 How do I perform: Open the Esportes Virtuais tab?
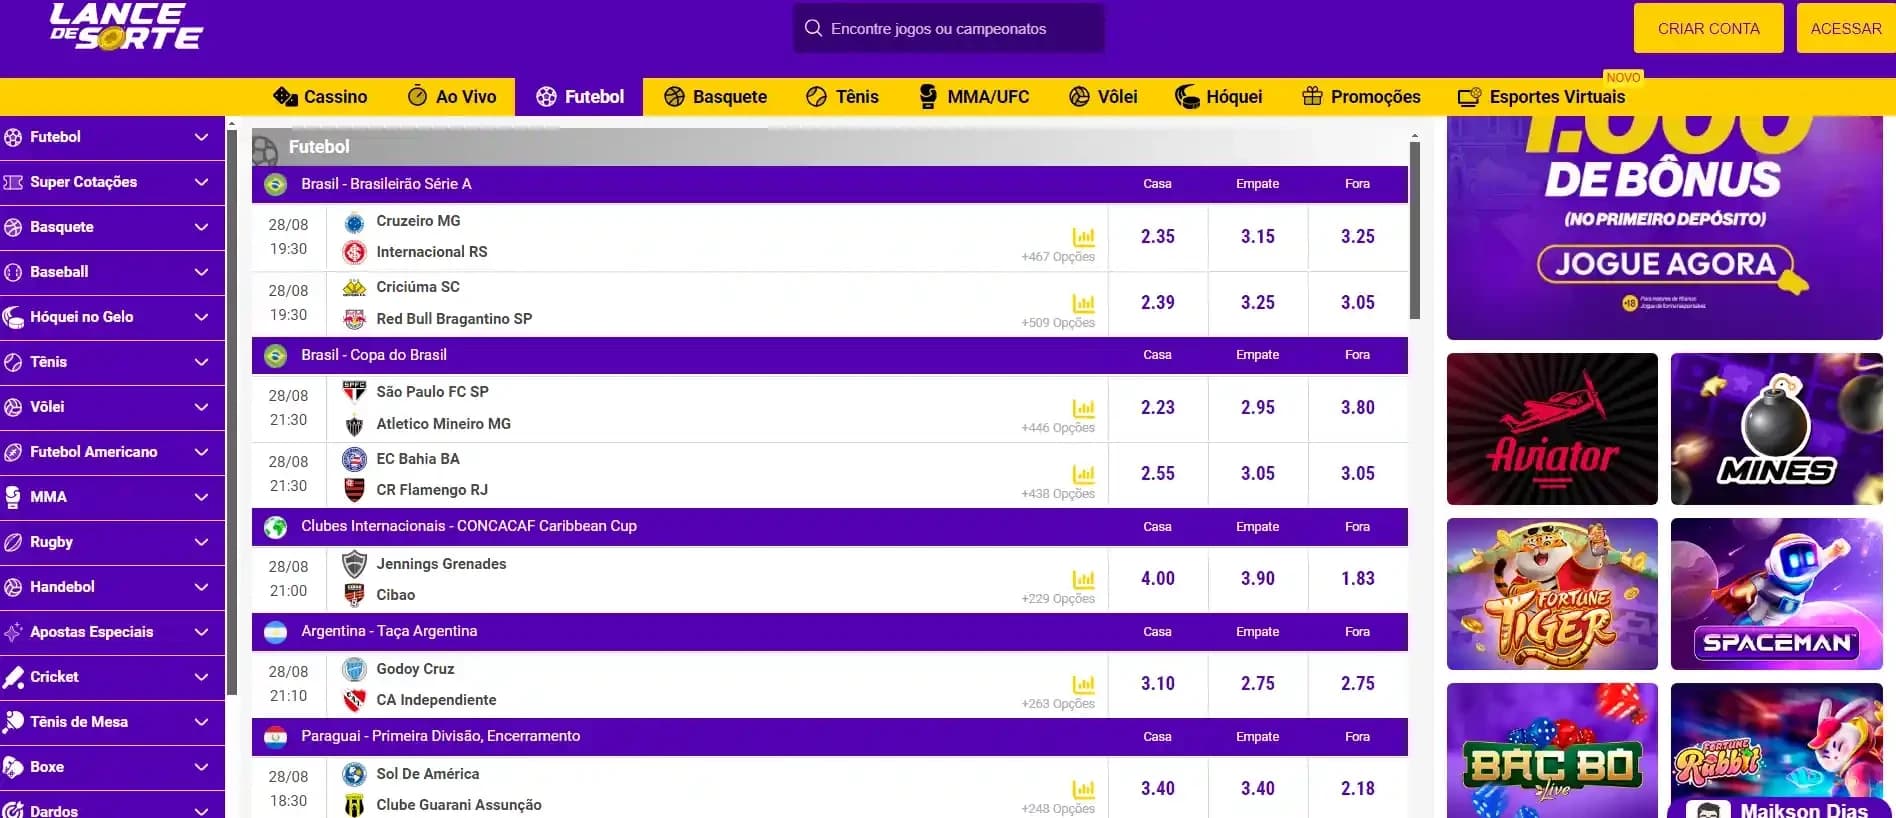click(1541, 97)
